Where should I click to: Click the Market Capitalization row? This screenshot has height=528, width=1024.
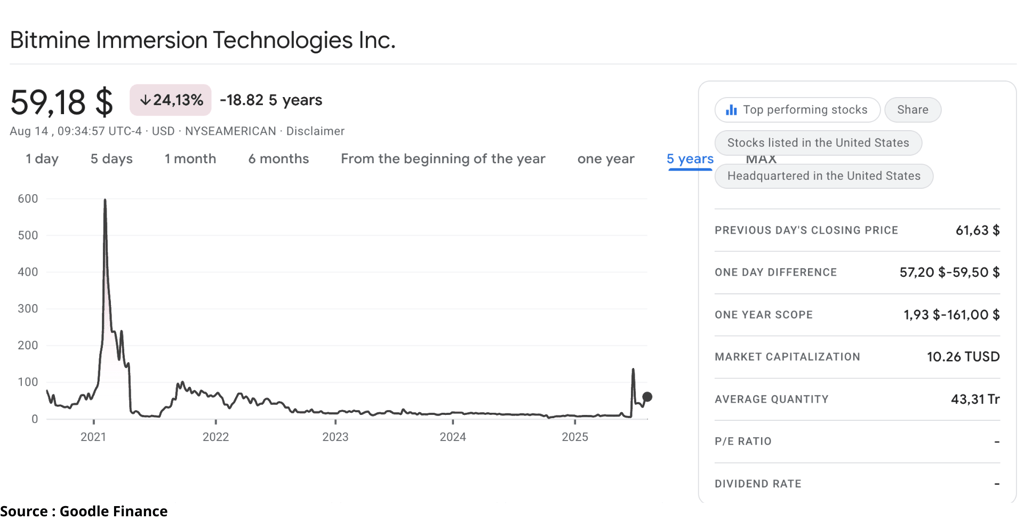(857, 357)
